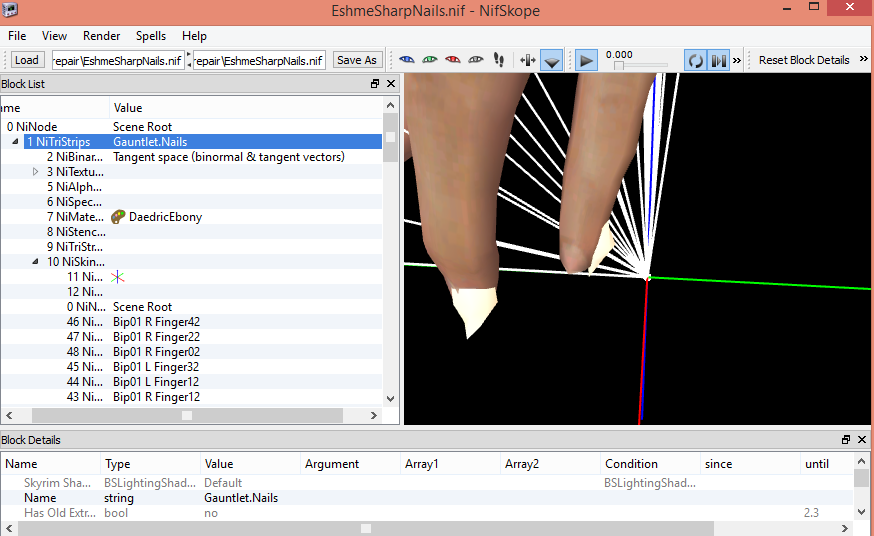874x536 pixels.
Task: Click the Value column header in Block List
Action: point(246,108)
